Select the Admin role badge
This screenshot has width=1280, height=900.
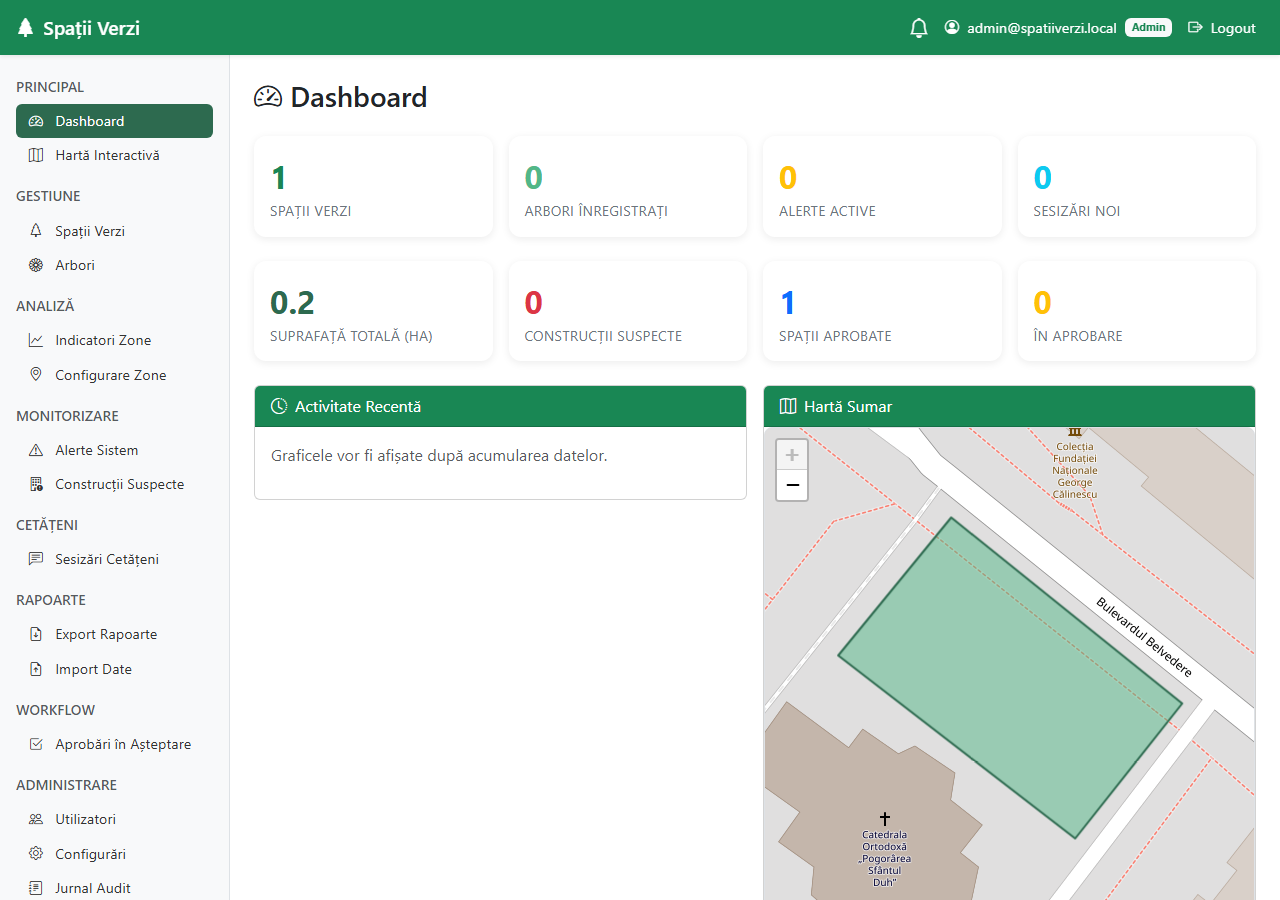(x=1148, y=27)
